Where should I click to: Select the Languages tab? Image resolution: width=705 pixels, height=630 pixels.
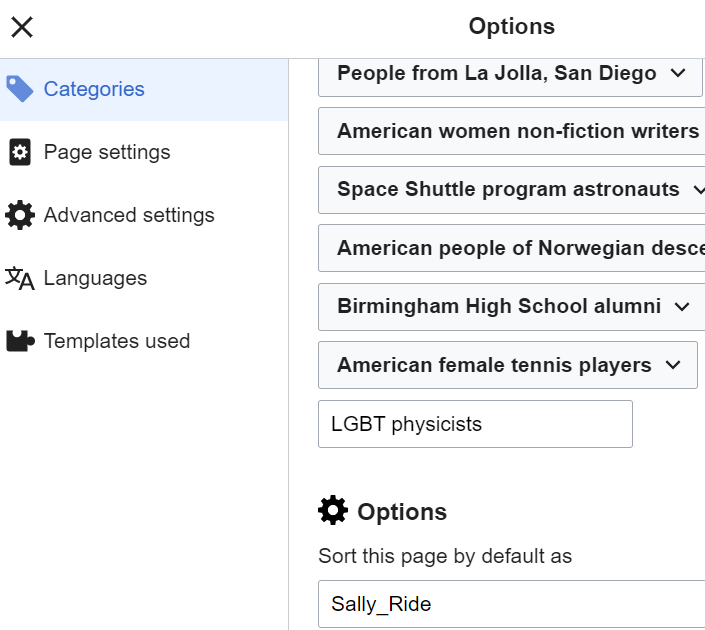coord(144,278)
